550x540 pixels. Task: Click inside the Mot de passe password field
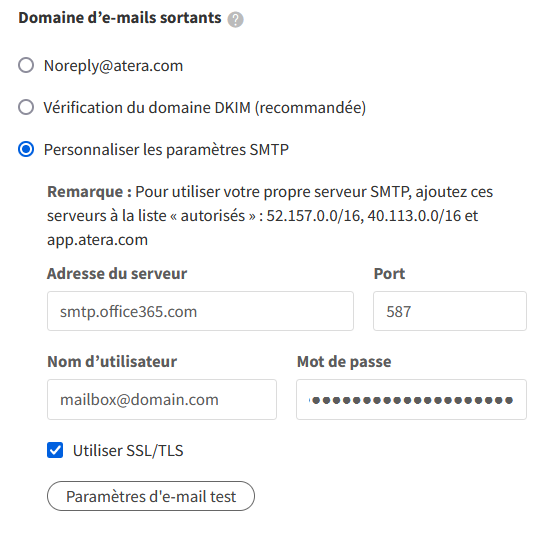tap(411, 399)
